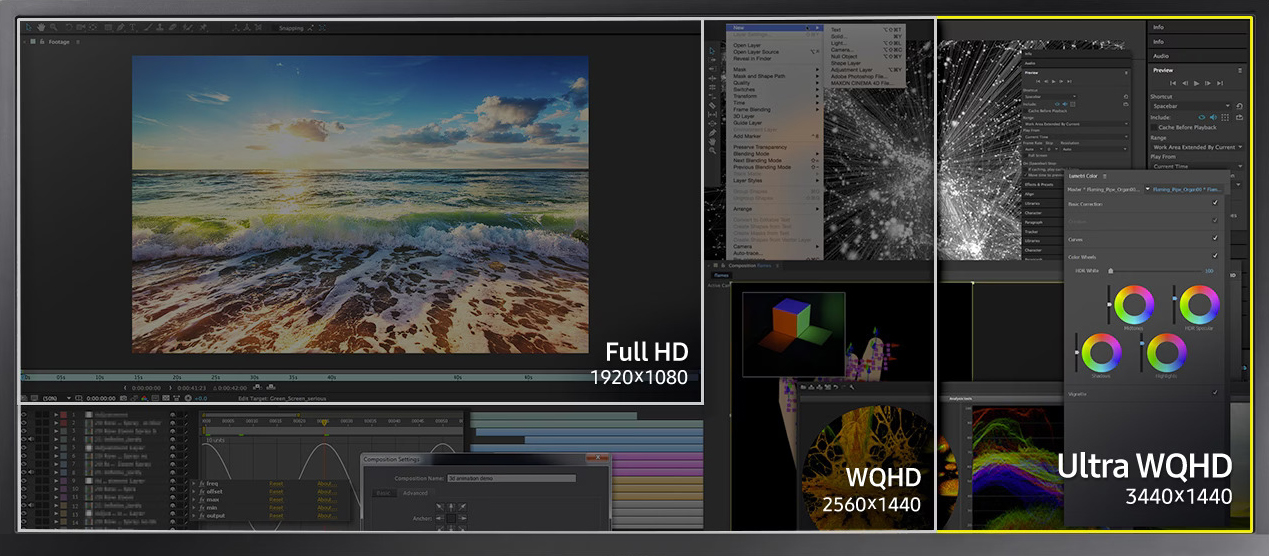Click the HDR Specular color wheel
The width and height of the screenshot is (1269, 556).
1199,304
